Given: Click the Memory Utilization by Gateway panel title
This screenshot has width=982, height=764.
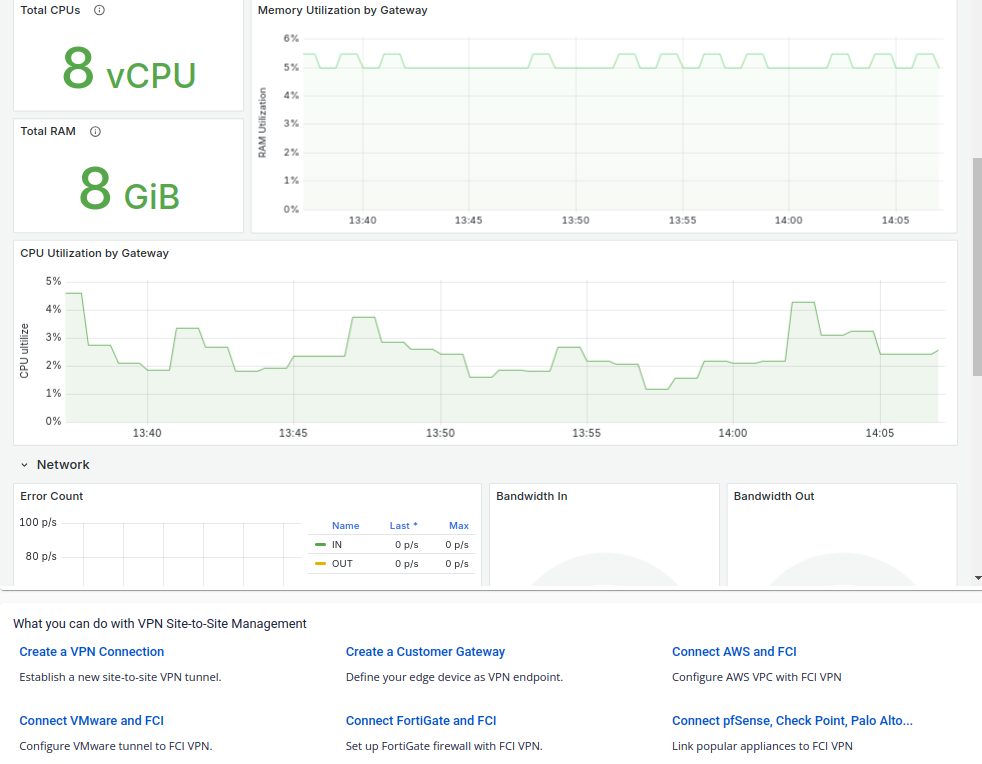Looking at the screenshot, I should 342,10.
